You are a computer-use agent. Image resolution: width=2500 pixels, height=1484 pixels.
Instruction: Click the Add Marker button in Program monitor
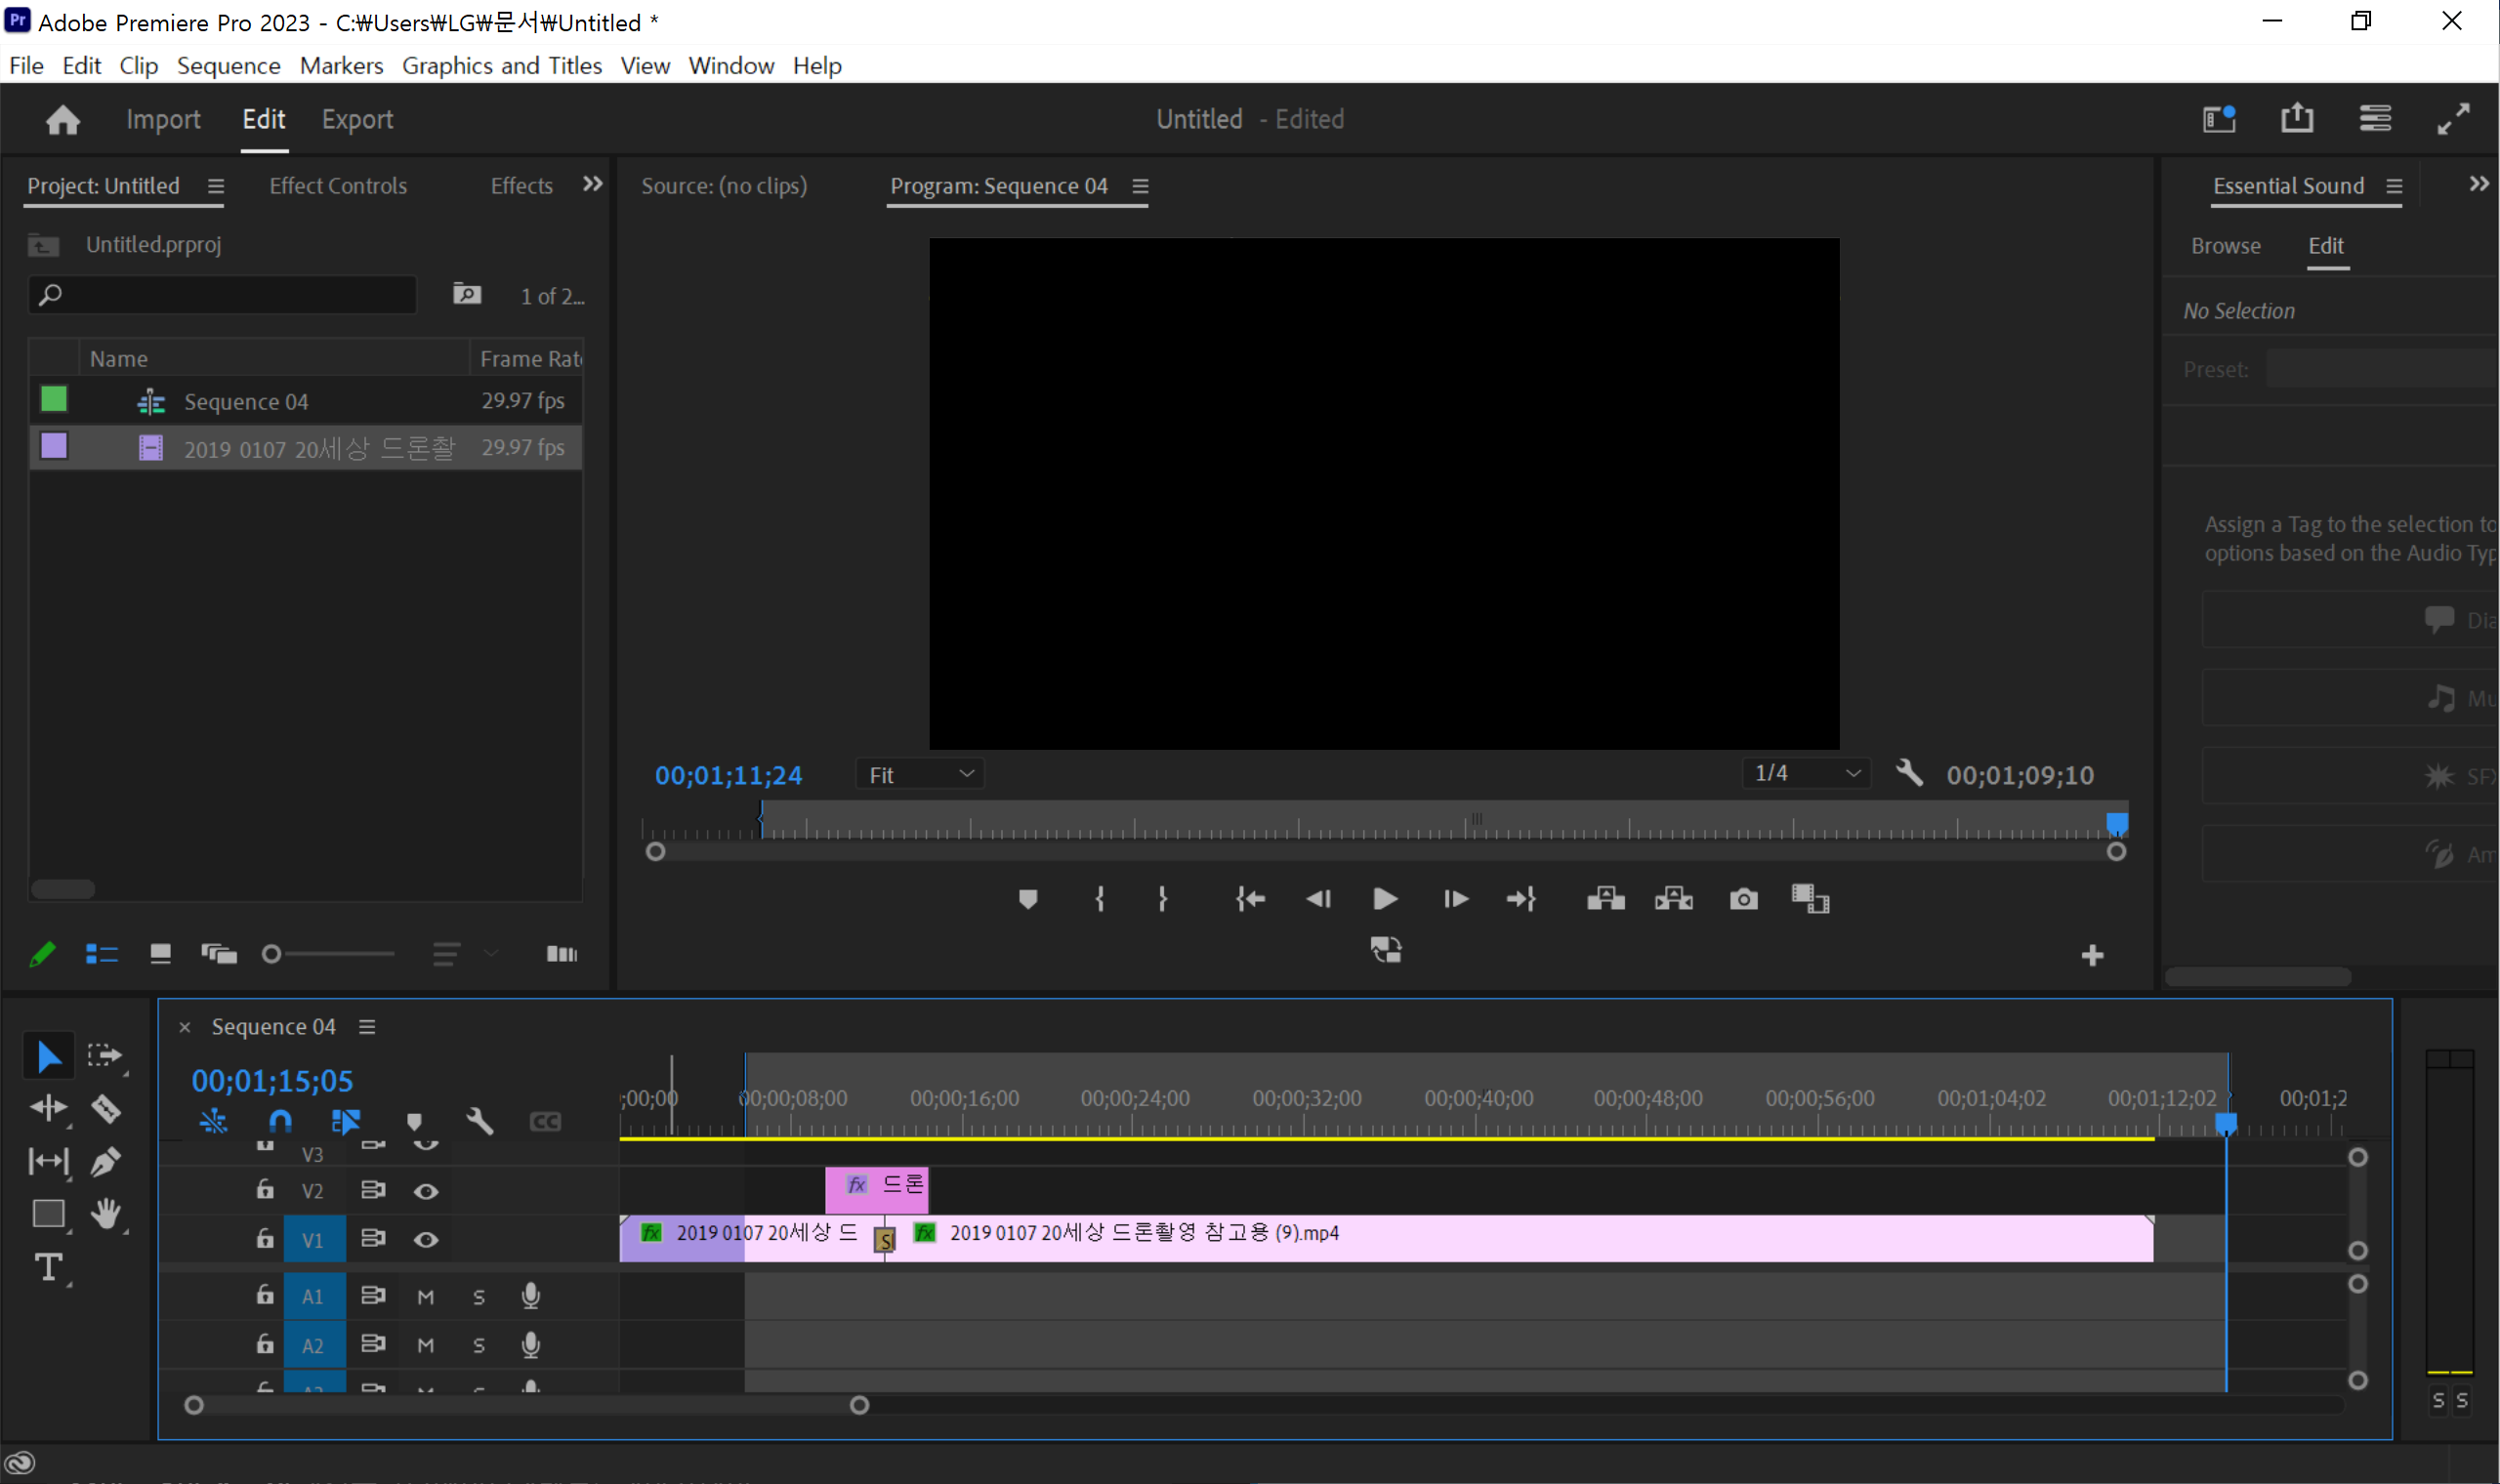pos(1027,898)
